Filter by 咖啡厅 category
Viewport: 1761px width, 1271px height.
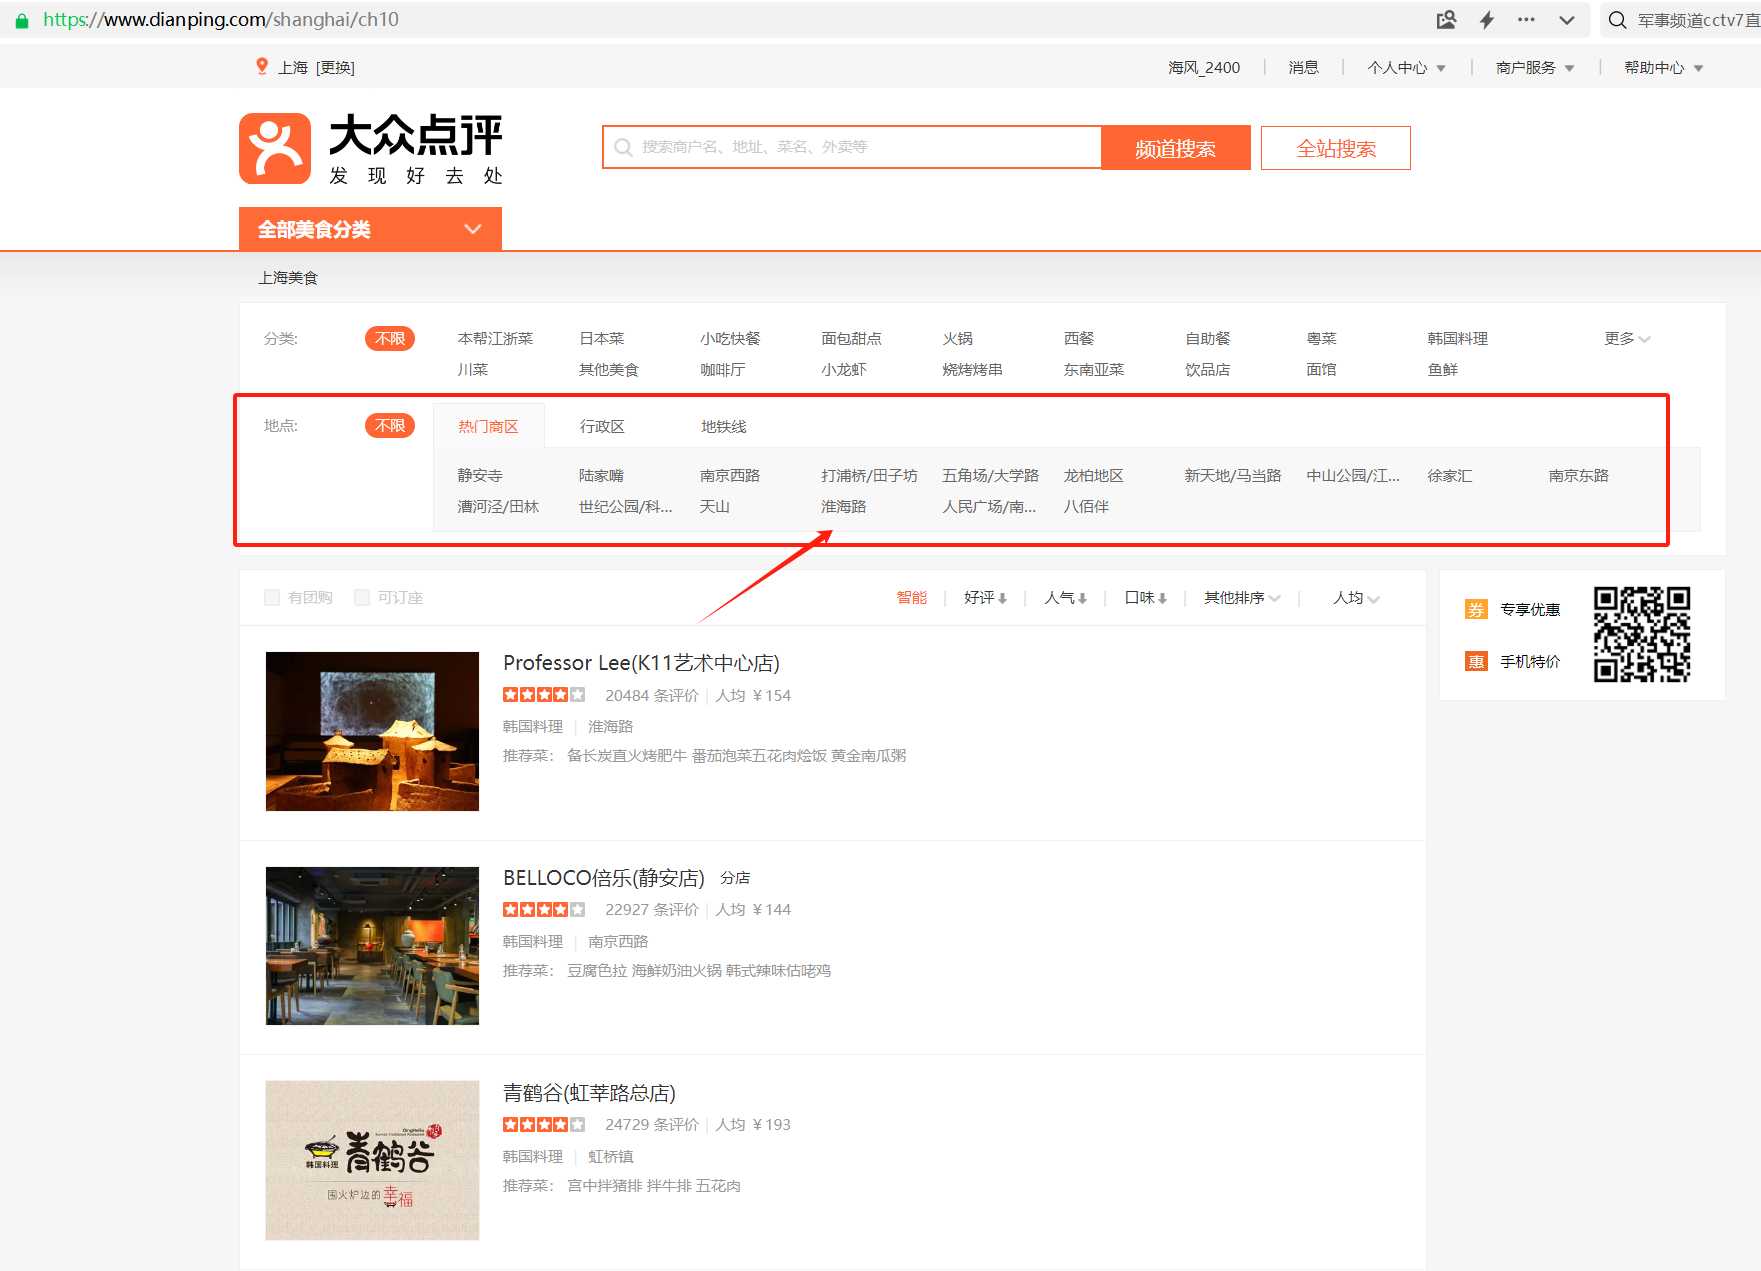[x=722, y=369]
